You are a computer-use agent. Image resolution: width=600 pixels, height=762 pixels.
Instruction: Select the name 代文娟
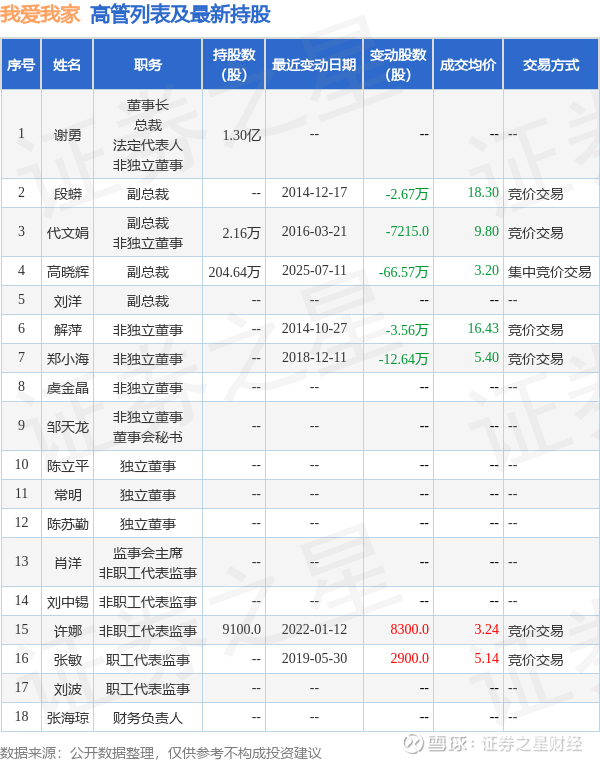pos(68,232)
